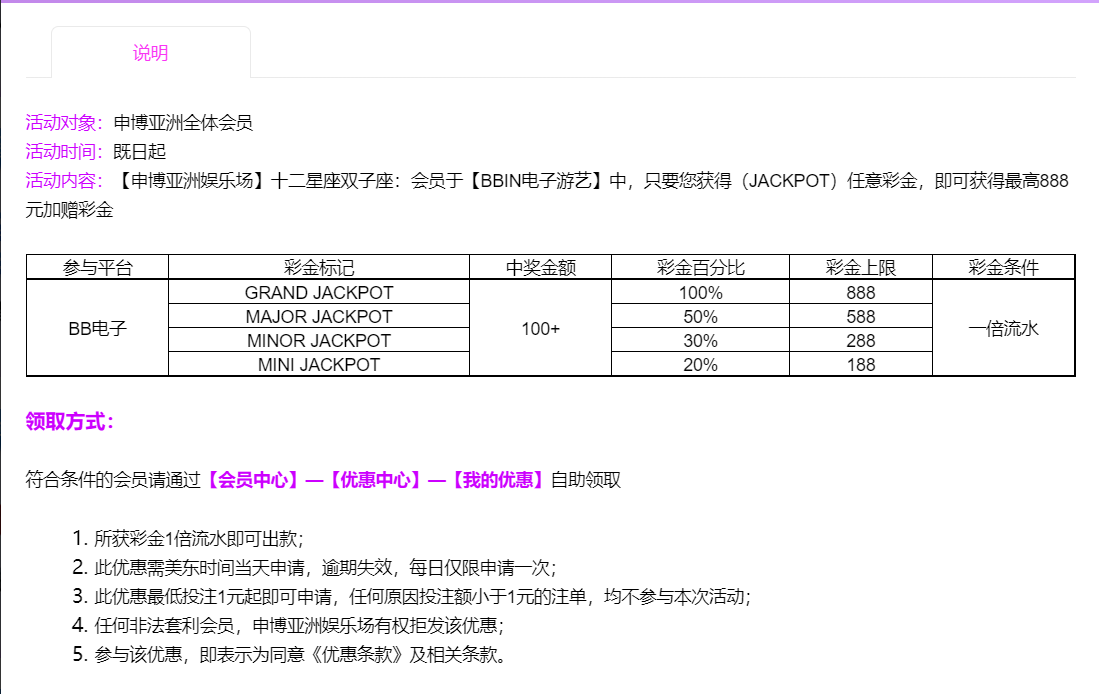1099x694 pixels.
Task: Click the 彩金标记 column header
Action: [x=319, y=268]
